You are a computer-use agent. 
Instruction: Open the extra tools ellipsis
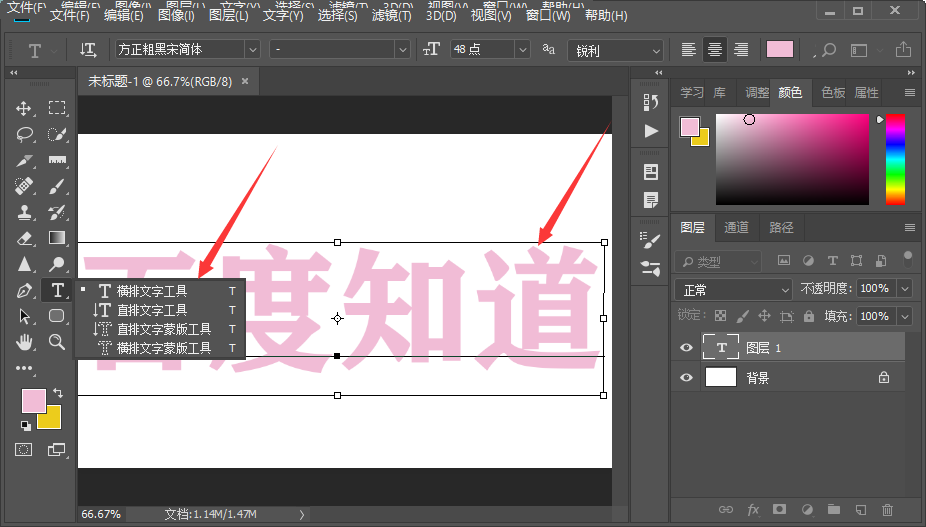click(x=24, y=368)
